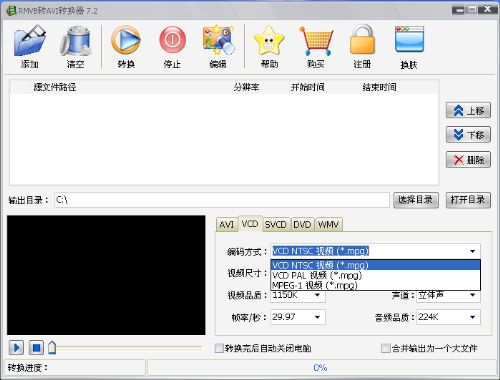500x380 pixels.
Task: Click the 打开目录 button
Action: click(468, 200)
